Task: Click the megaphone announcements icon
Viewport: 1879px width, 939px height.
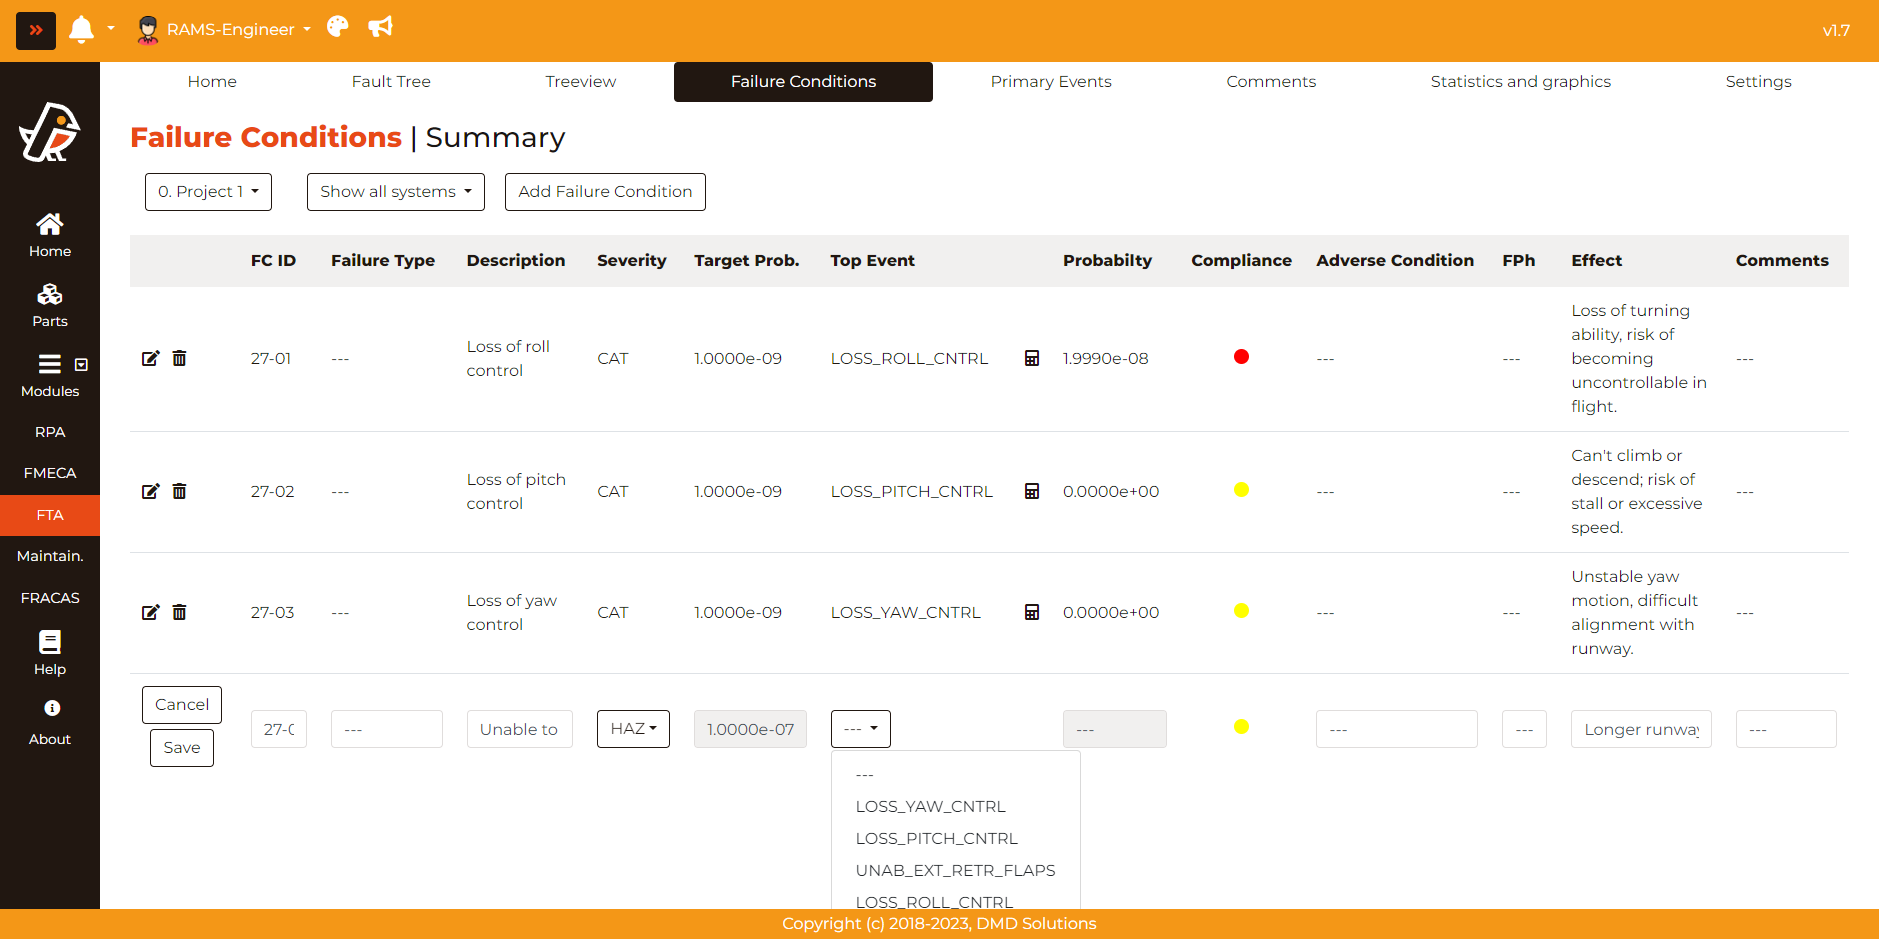Action: tap(380, 27)
